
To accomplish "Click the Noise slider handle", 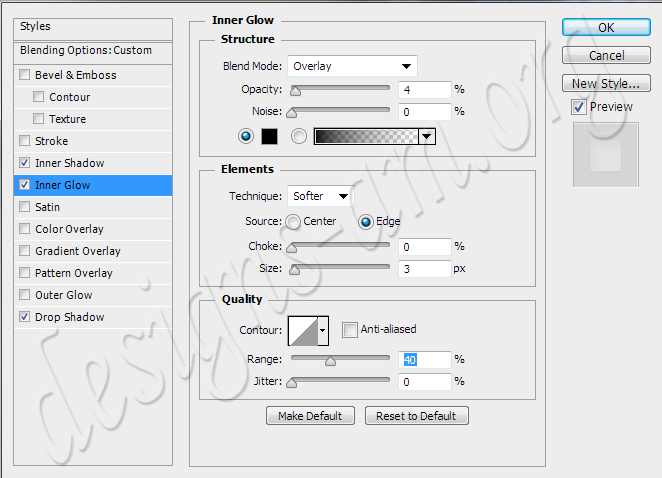I will point(292,113).
